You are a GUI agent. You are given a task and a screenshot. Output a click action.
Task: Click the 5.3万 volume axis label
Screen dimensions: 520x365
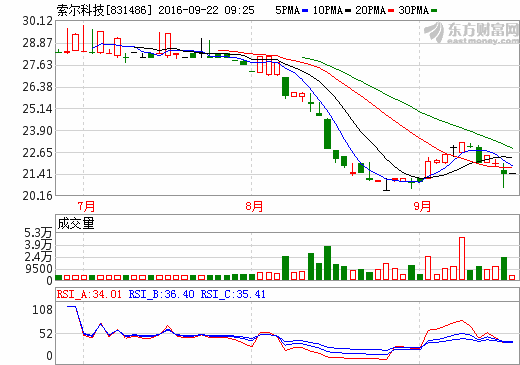[39, 233]
